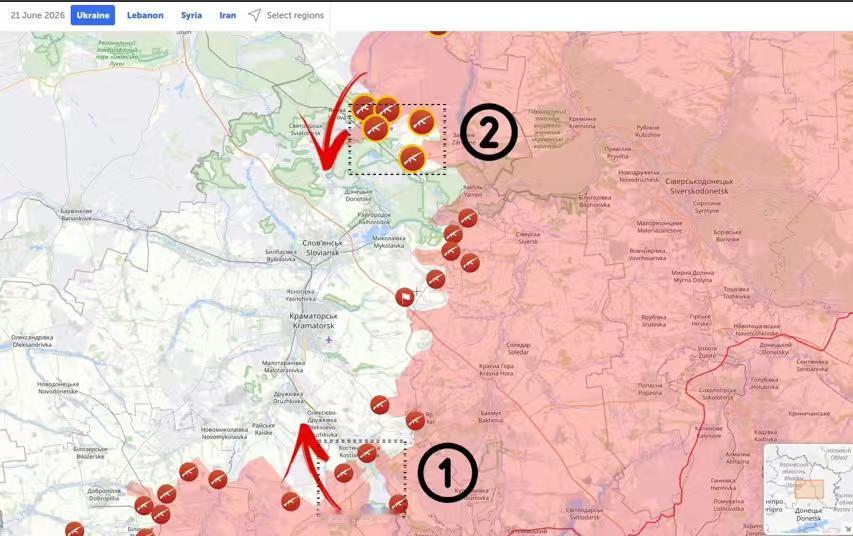Click the flag event marker east of Kramatorsk
This screenshot has width=853, height=536.
point(405,297)
